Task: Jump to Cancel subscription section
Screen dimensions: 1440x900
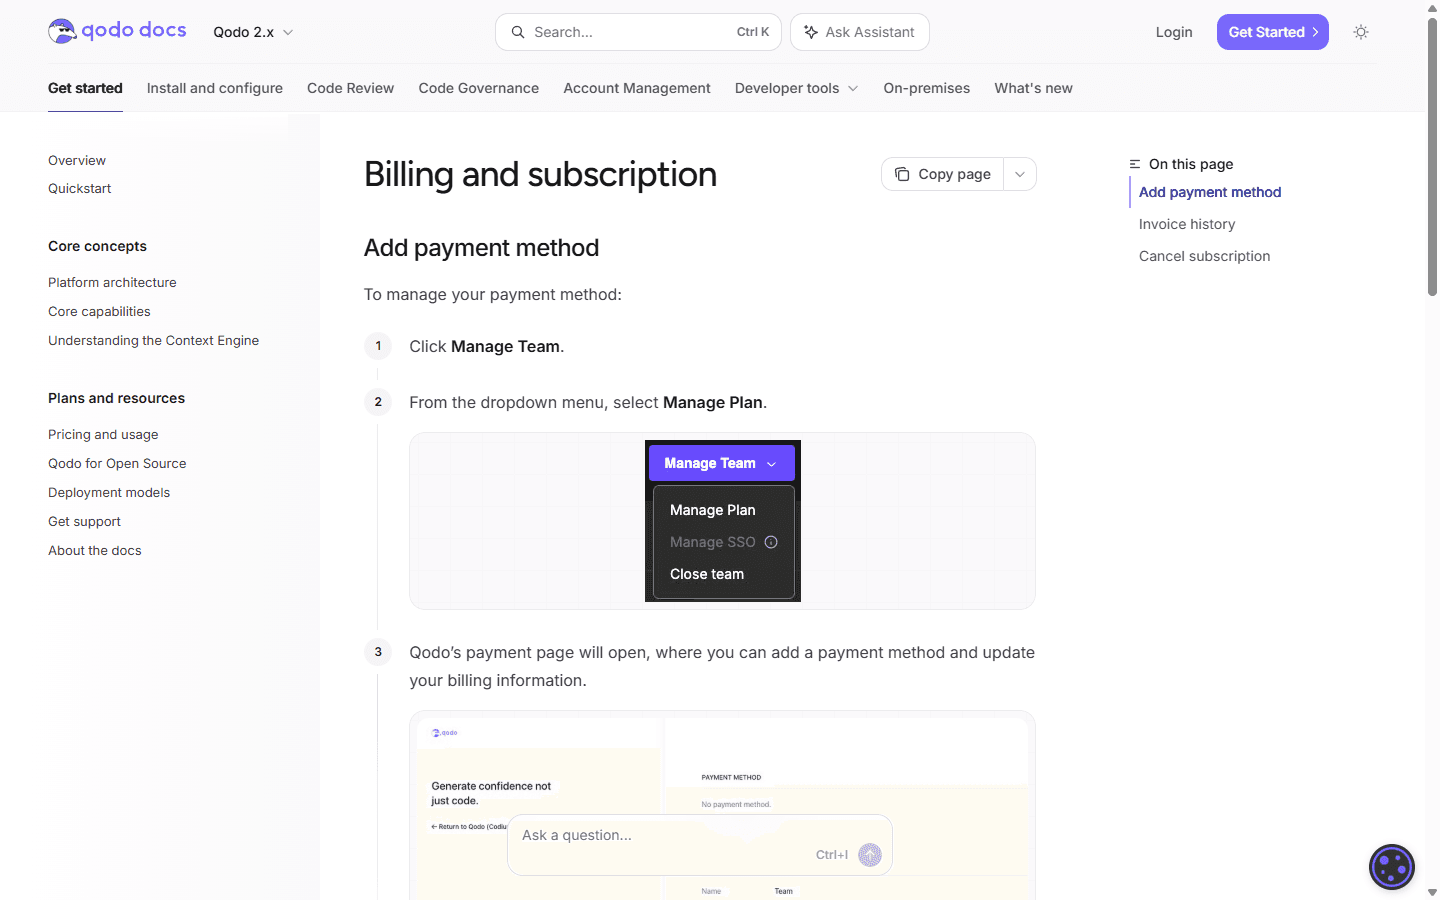Action: click(x=1204, y=256)
